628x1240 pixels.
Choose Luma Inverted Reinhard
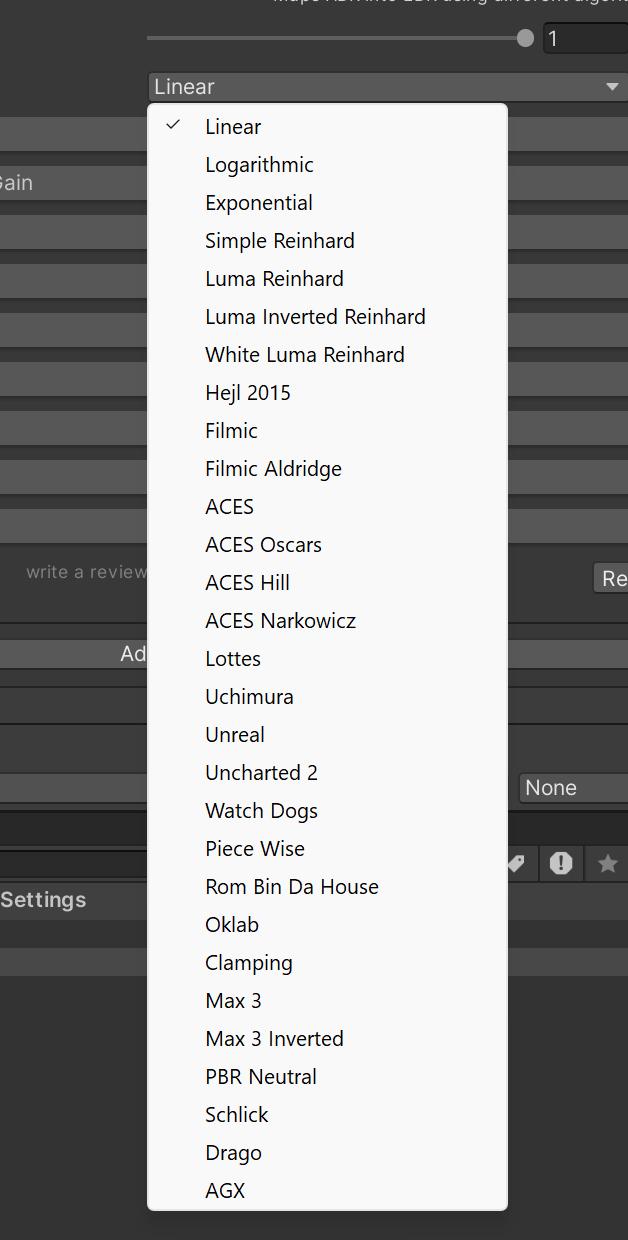click(x=315, y=317)
